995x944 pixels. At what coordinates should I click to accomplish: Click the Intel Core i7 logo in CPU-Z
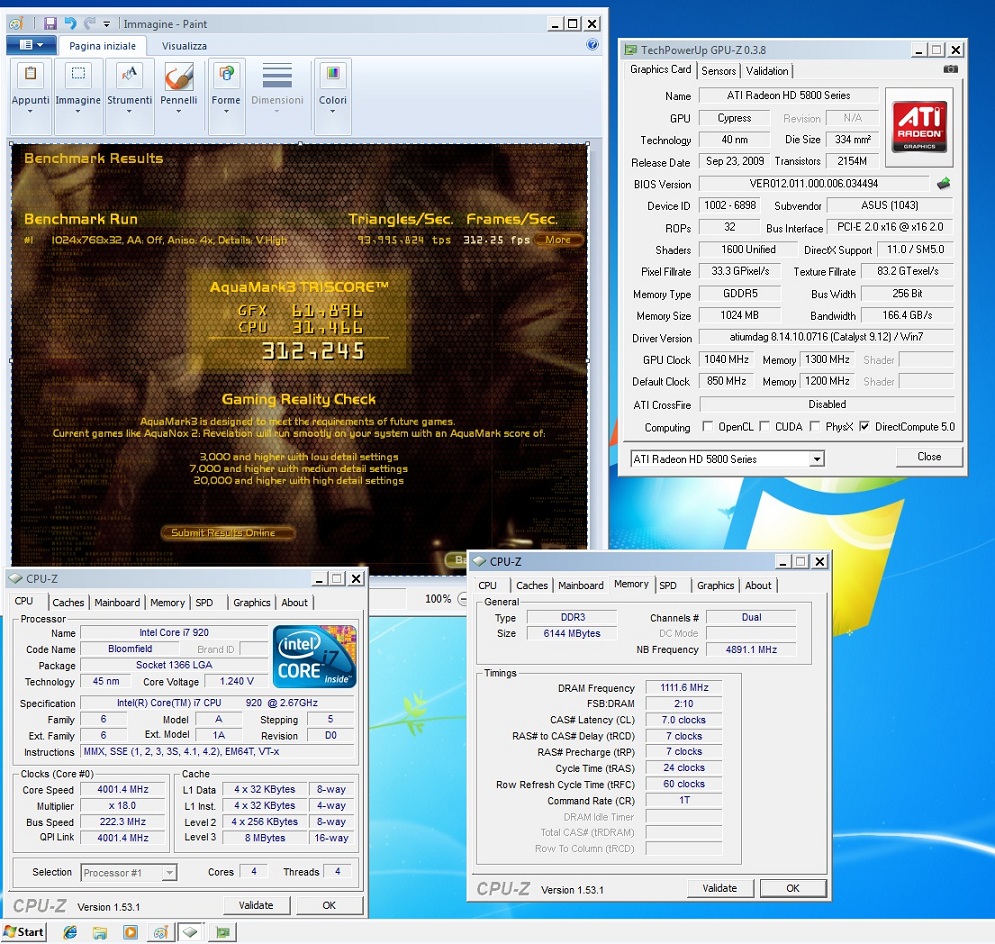[x=314, y=657]
